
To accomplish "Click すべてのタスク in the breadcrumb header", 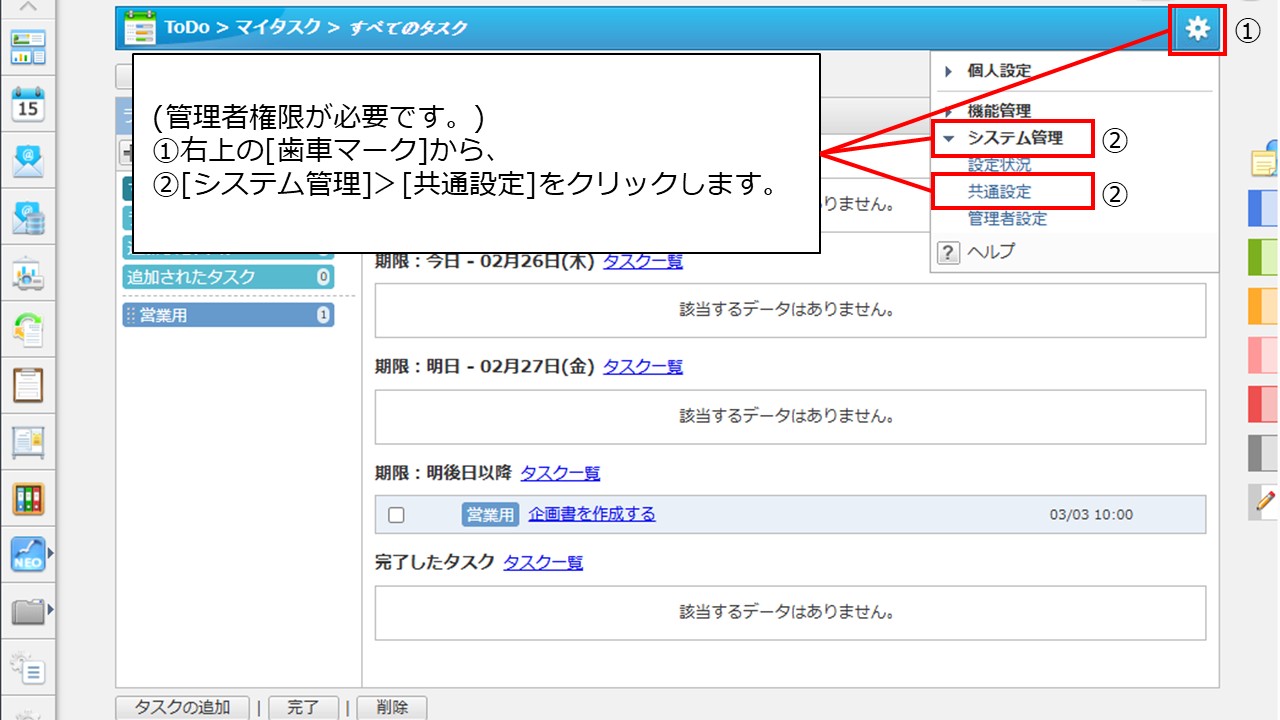I will [x=409, y=28].
